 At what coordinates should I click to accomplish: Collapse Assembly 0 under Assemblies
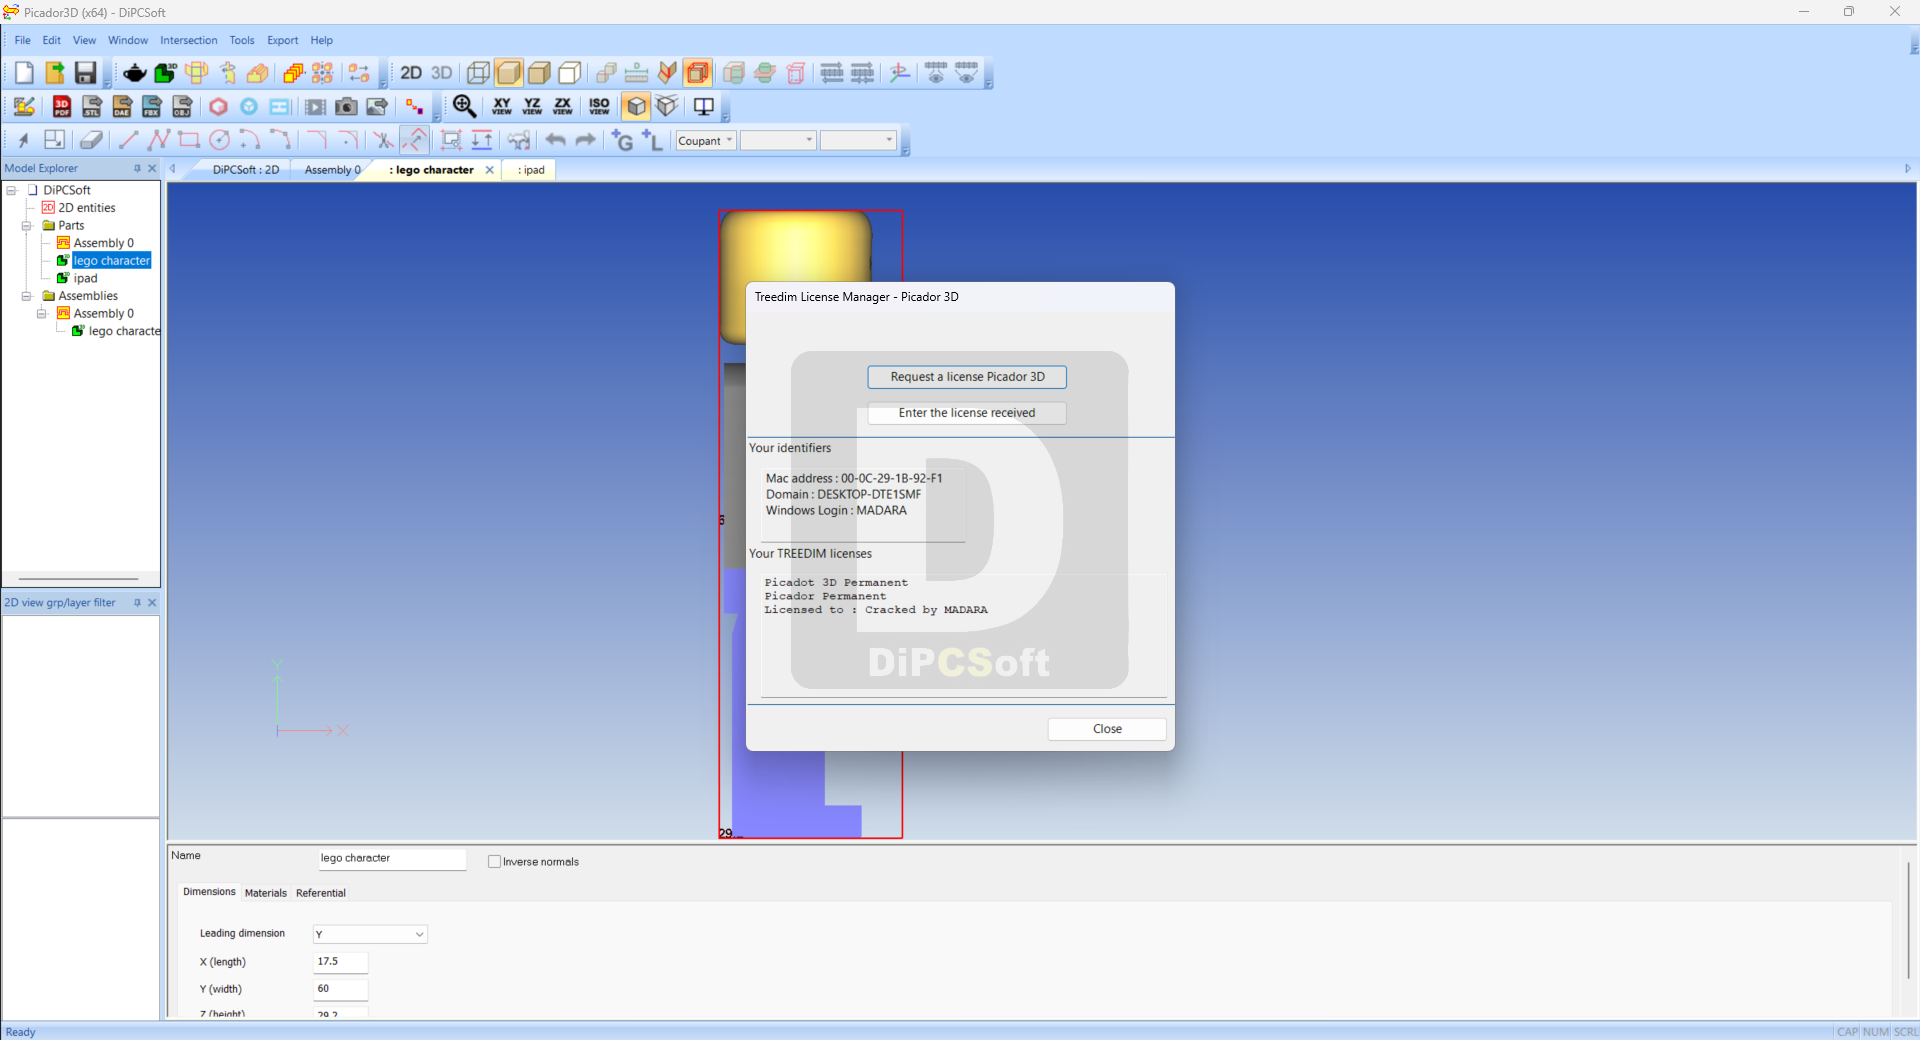coord(42,313)
